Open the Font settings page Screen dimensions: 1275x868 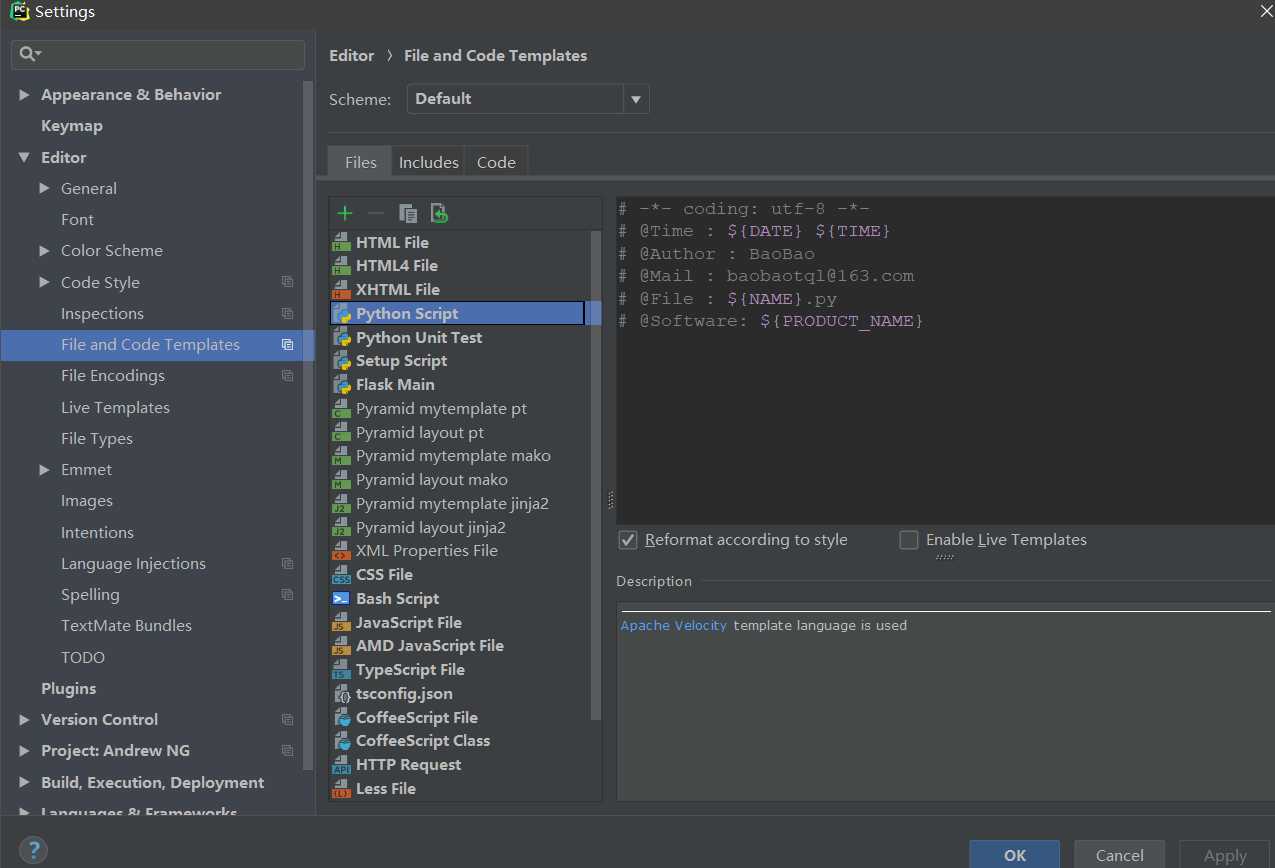[77, 220]
